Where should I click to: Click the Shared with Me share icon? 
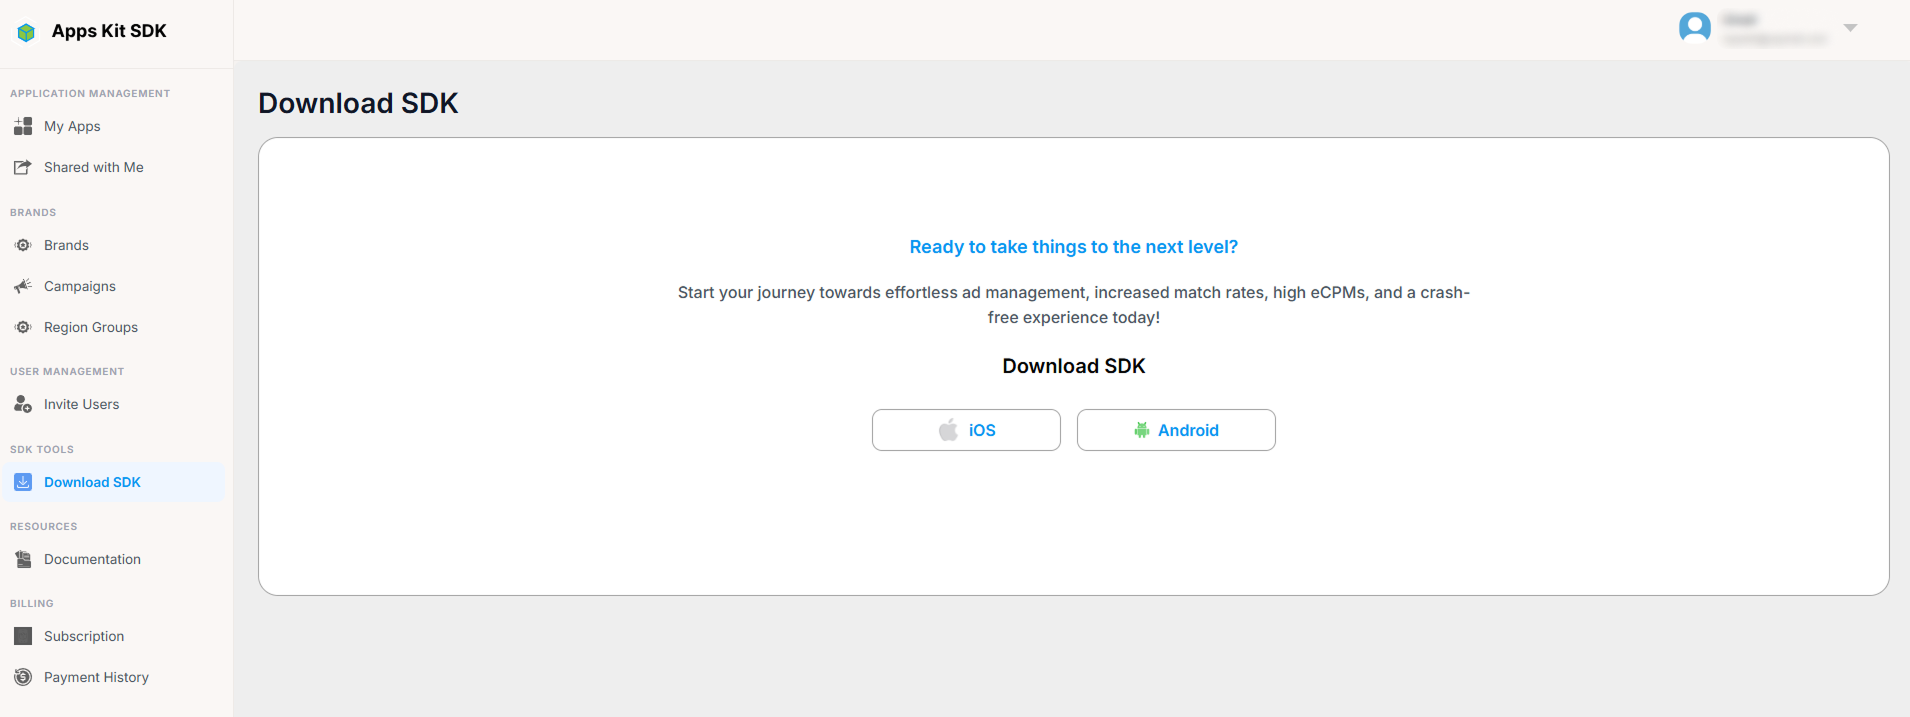pos(23,167)
